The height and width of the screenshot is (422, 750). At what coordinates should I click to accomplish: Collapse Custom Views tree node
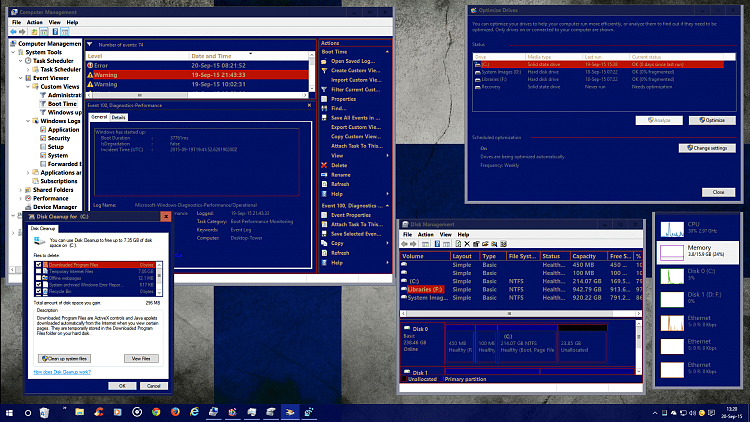(x=28, y=87)
